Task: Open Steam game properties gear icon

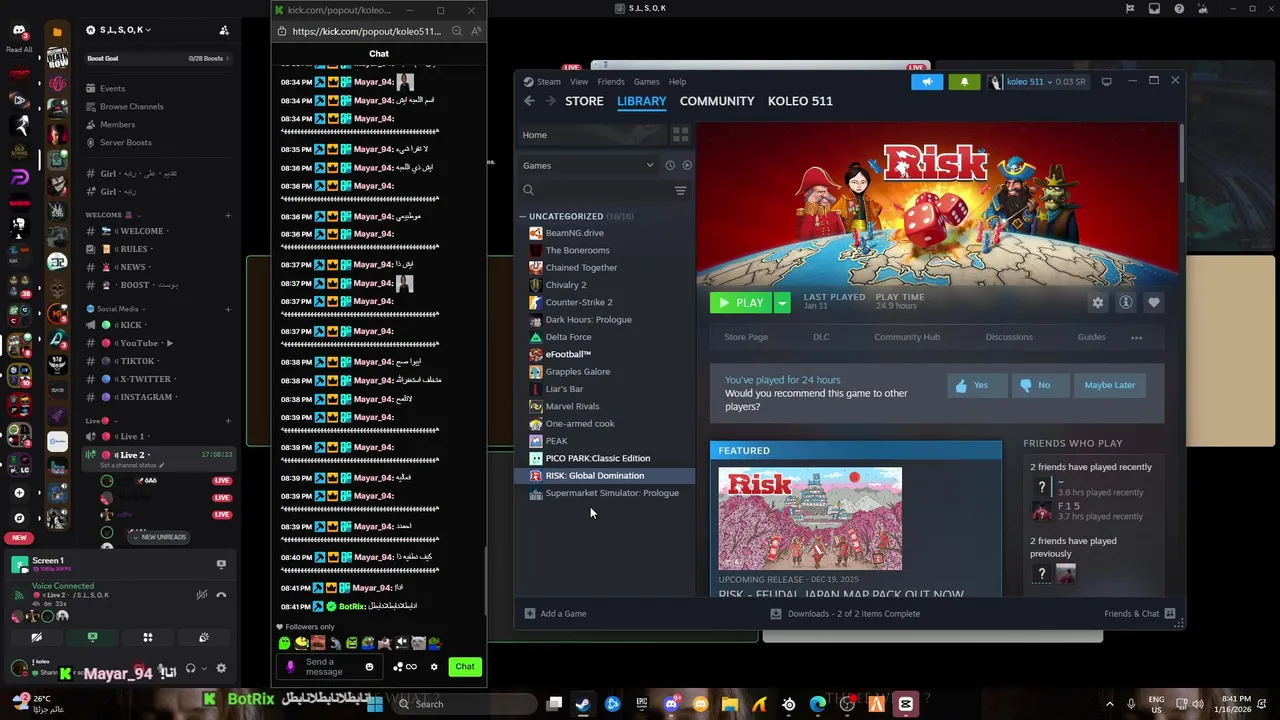Action: [1098, 303]
